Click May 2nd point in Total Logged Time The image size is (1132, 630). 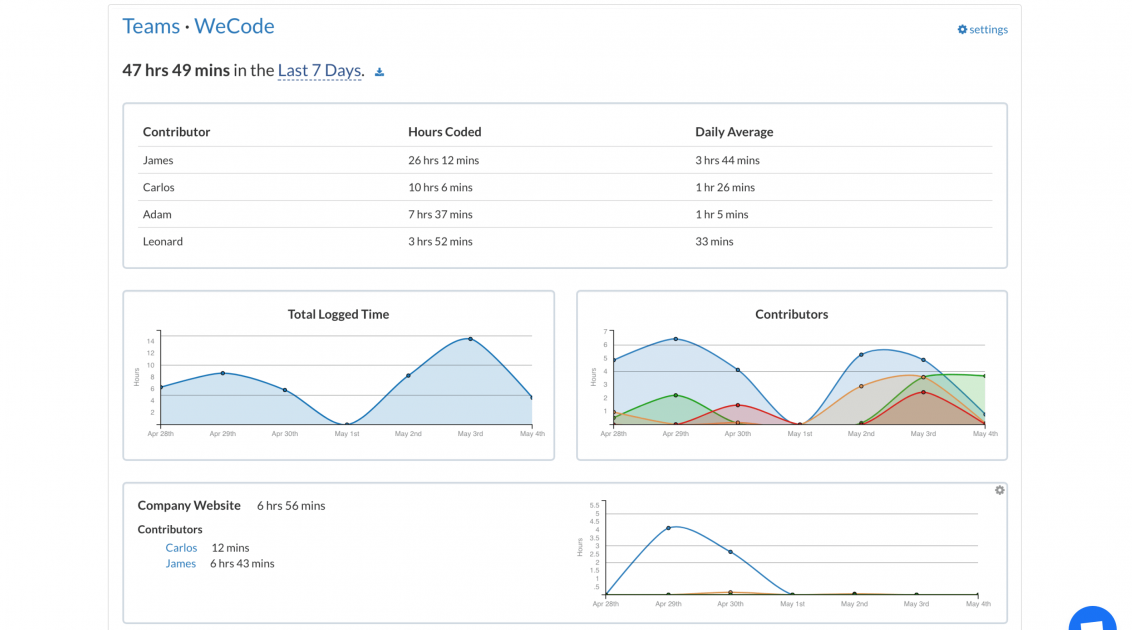408,376
